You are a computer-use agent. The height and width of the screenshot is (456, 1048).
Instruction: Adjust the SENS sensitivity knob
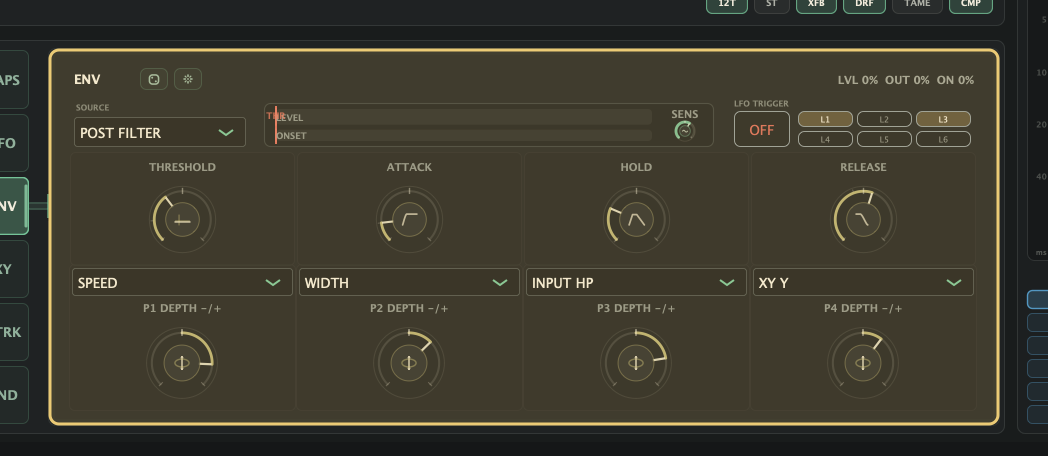coord(684,131)
